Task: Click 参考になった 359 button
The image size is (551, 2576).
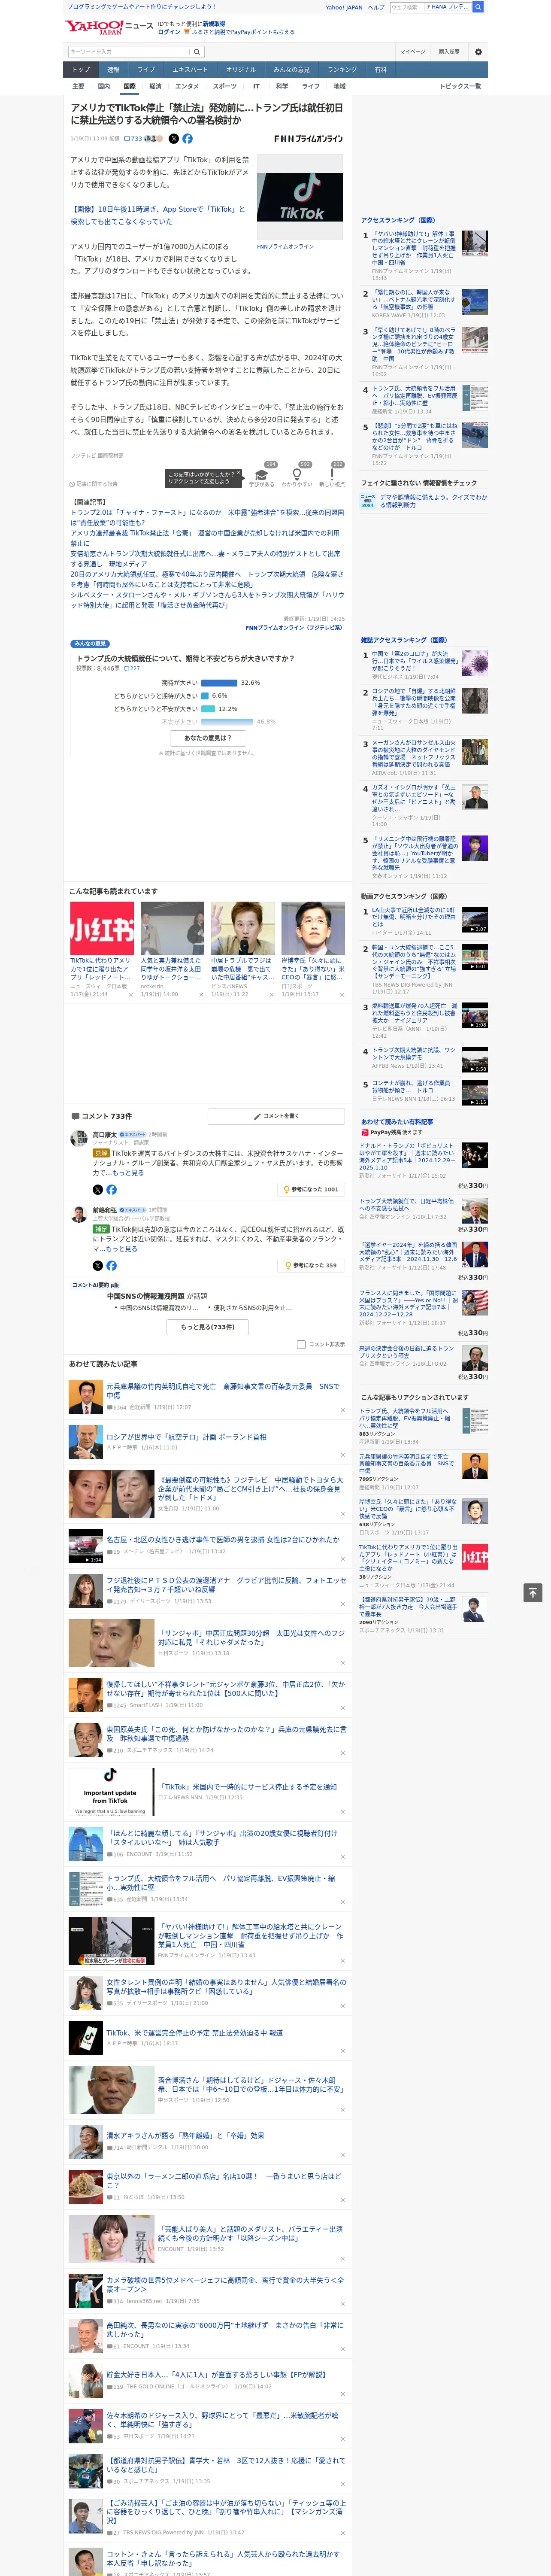Action: [311, 1265]
